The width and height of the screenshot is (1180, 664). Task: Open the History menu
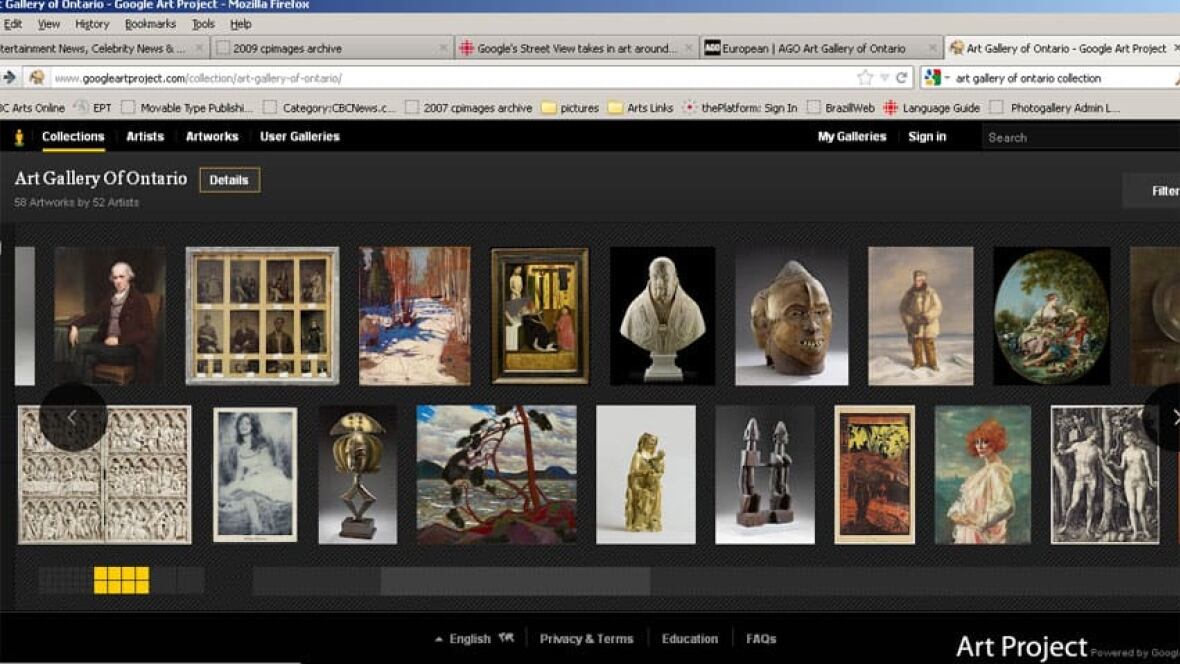tap(93, 24)
